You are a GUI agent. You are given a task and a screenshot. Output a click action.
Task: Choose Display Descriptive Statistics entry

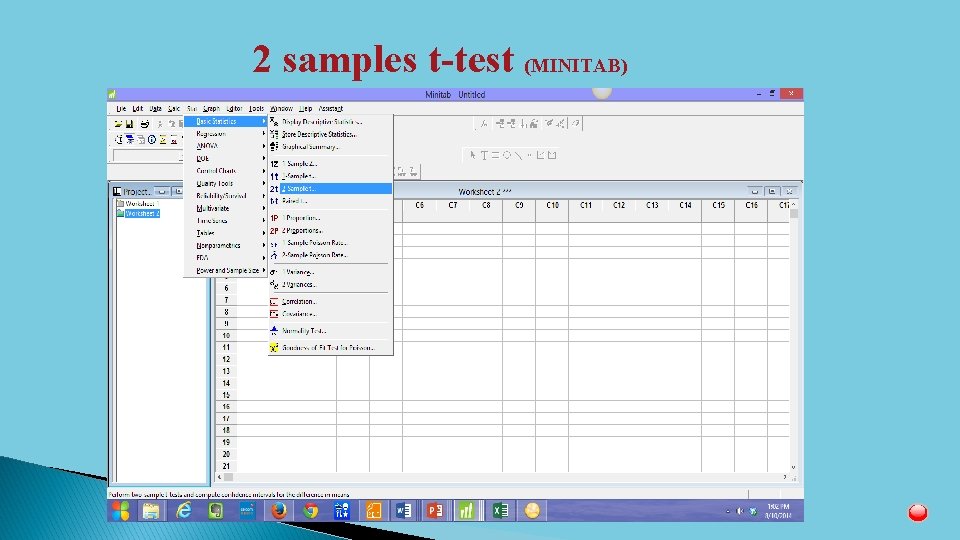coord(331,122)
